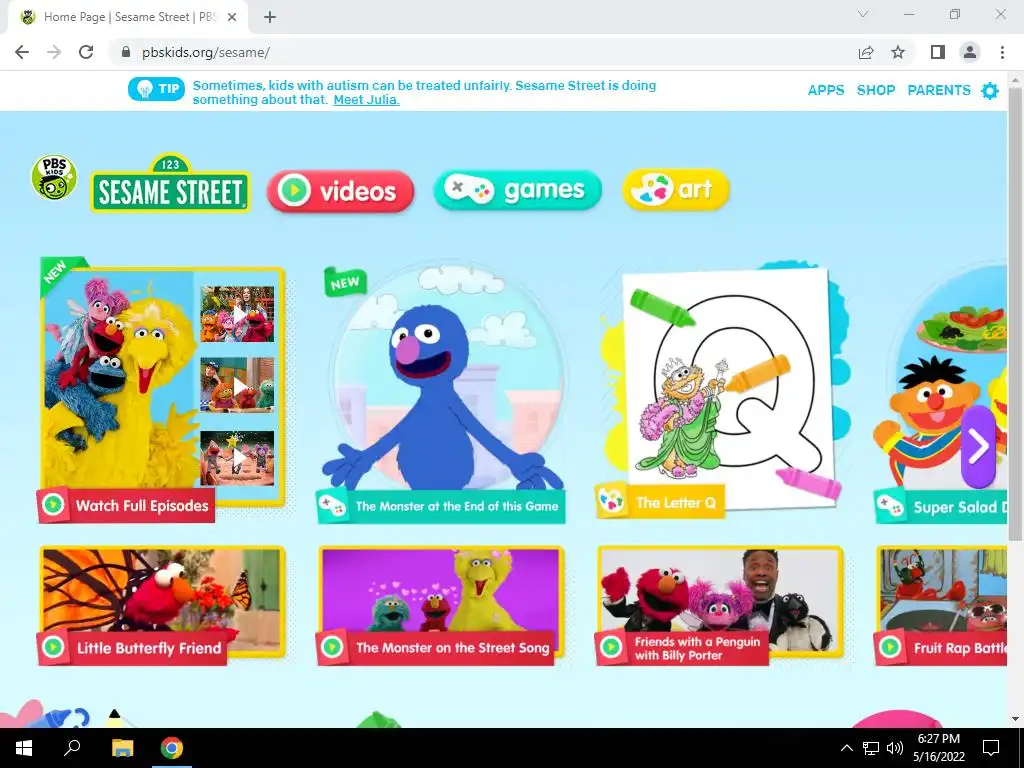This screenshot has width=1024, height=768.
Task: Go back in browser history
Action: (x=22, y=52)
